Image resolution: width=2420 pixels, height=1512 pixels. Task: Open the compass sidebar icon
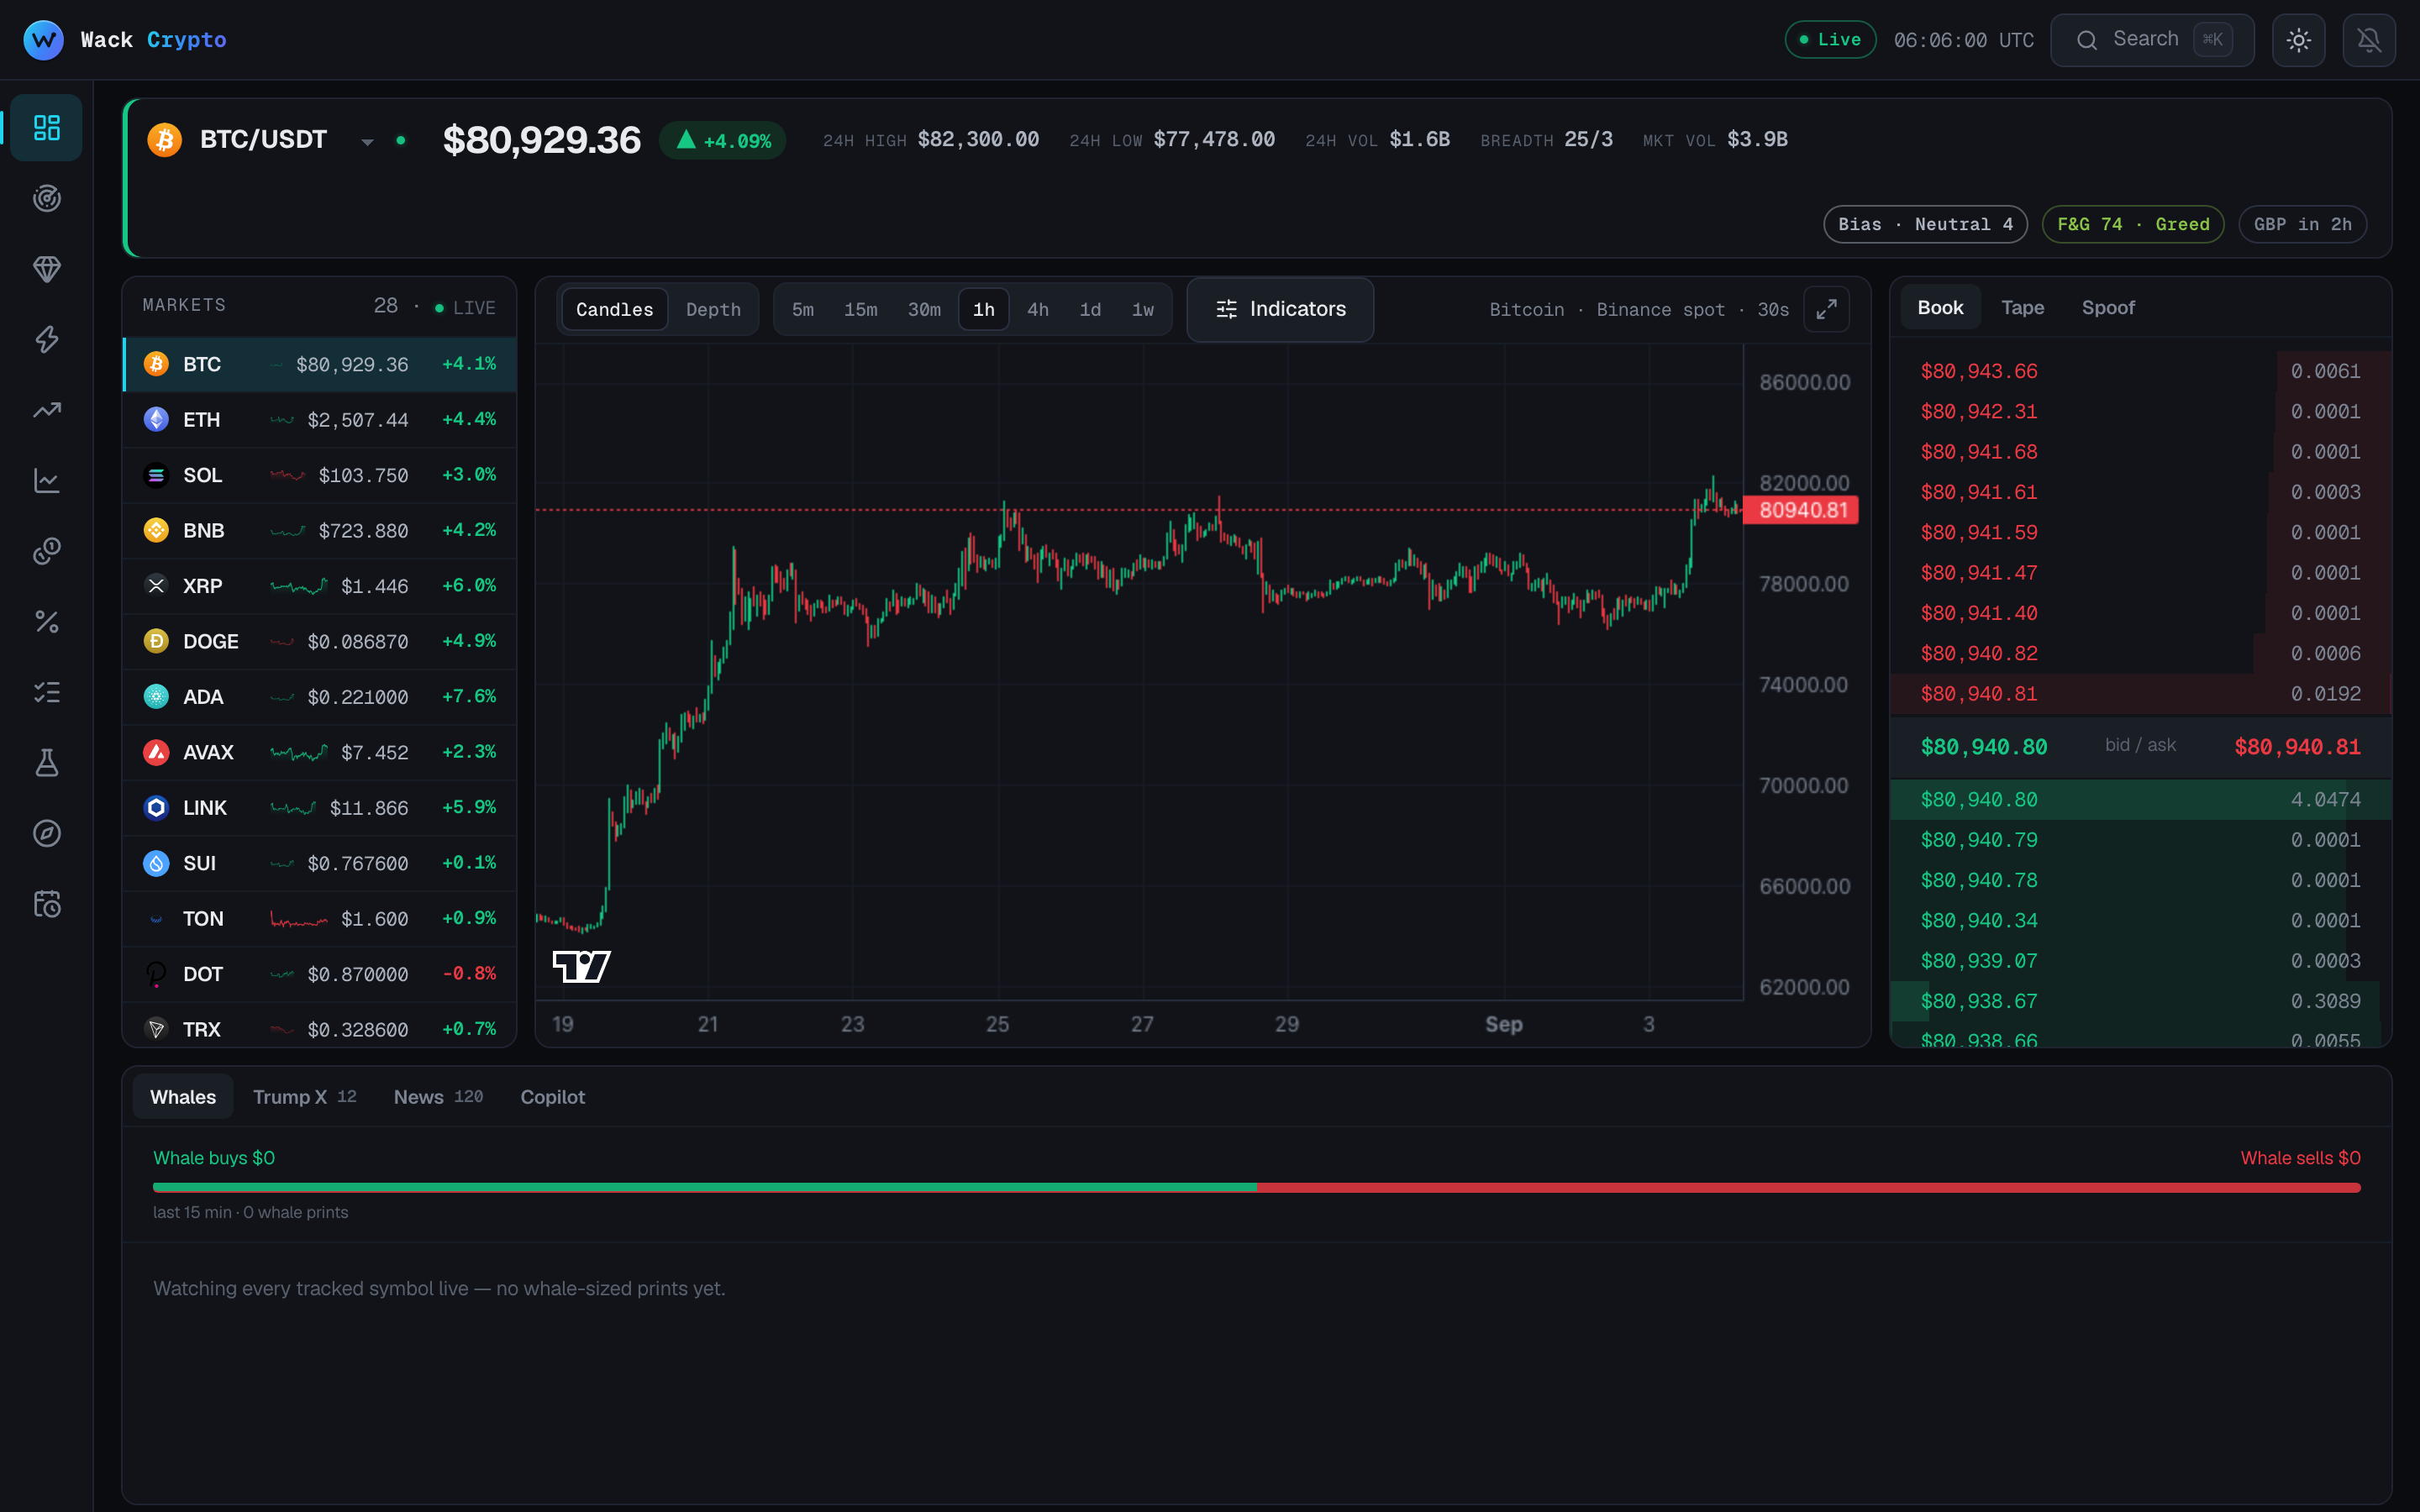pyautogui.click(x=47, y=833)
